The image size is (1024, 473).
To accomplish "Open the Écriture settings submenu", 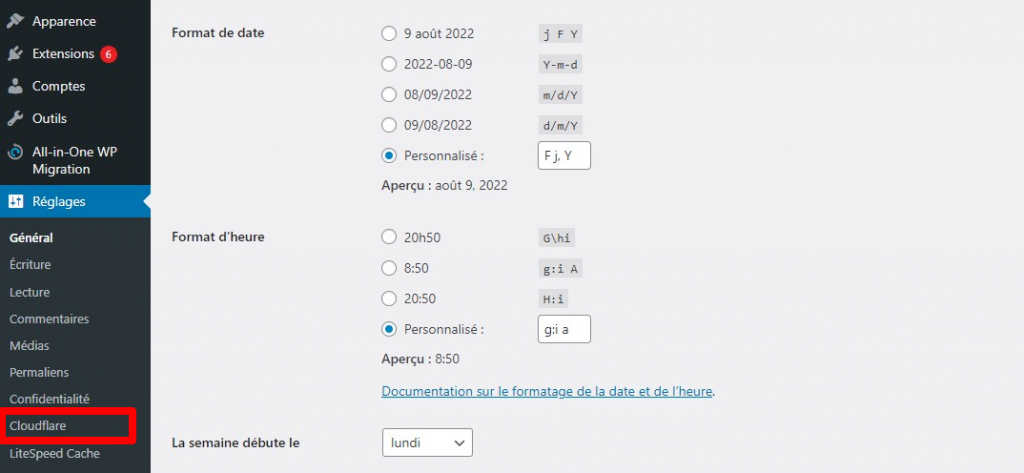I will click(30, 265).
